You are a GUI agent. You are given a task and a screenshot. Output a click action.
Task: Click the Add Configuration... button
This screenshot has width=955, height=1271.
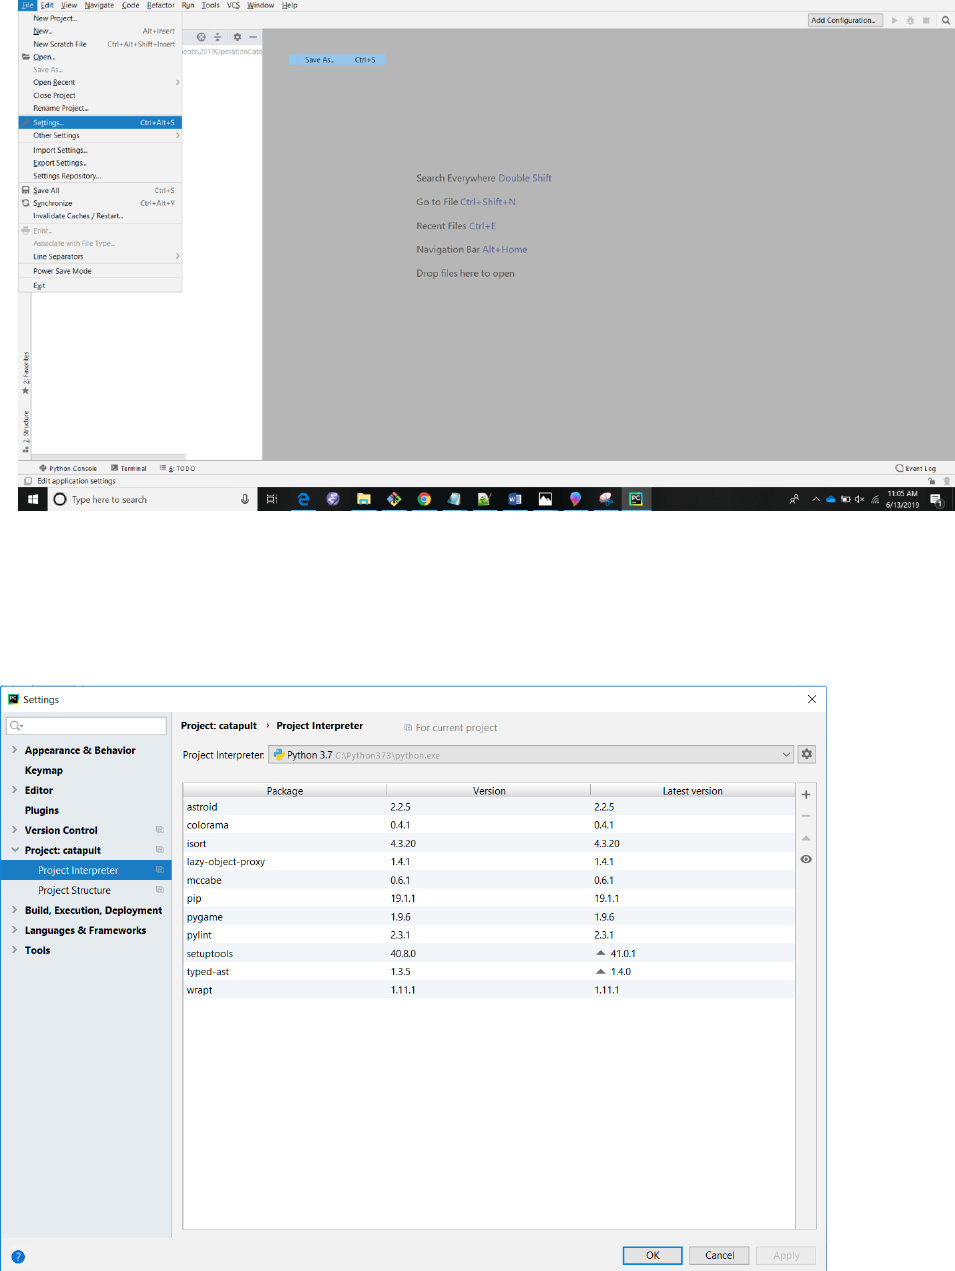[x=845, y=20]
